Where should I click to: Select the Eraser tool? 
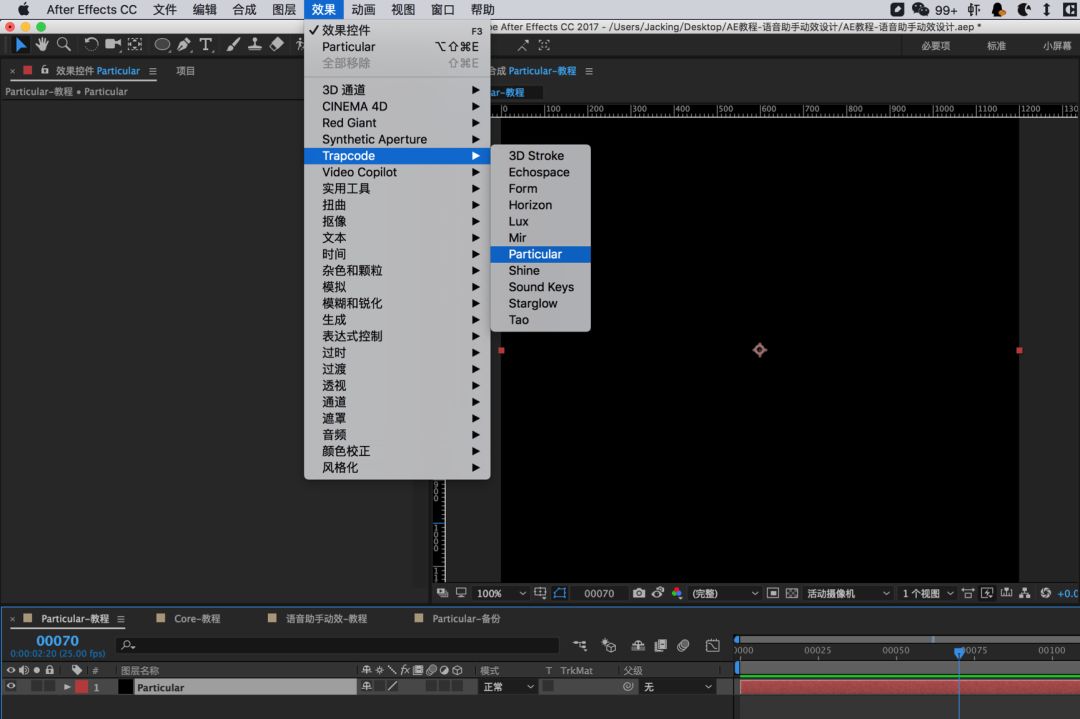276,45
